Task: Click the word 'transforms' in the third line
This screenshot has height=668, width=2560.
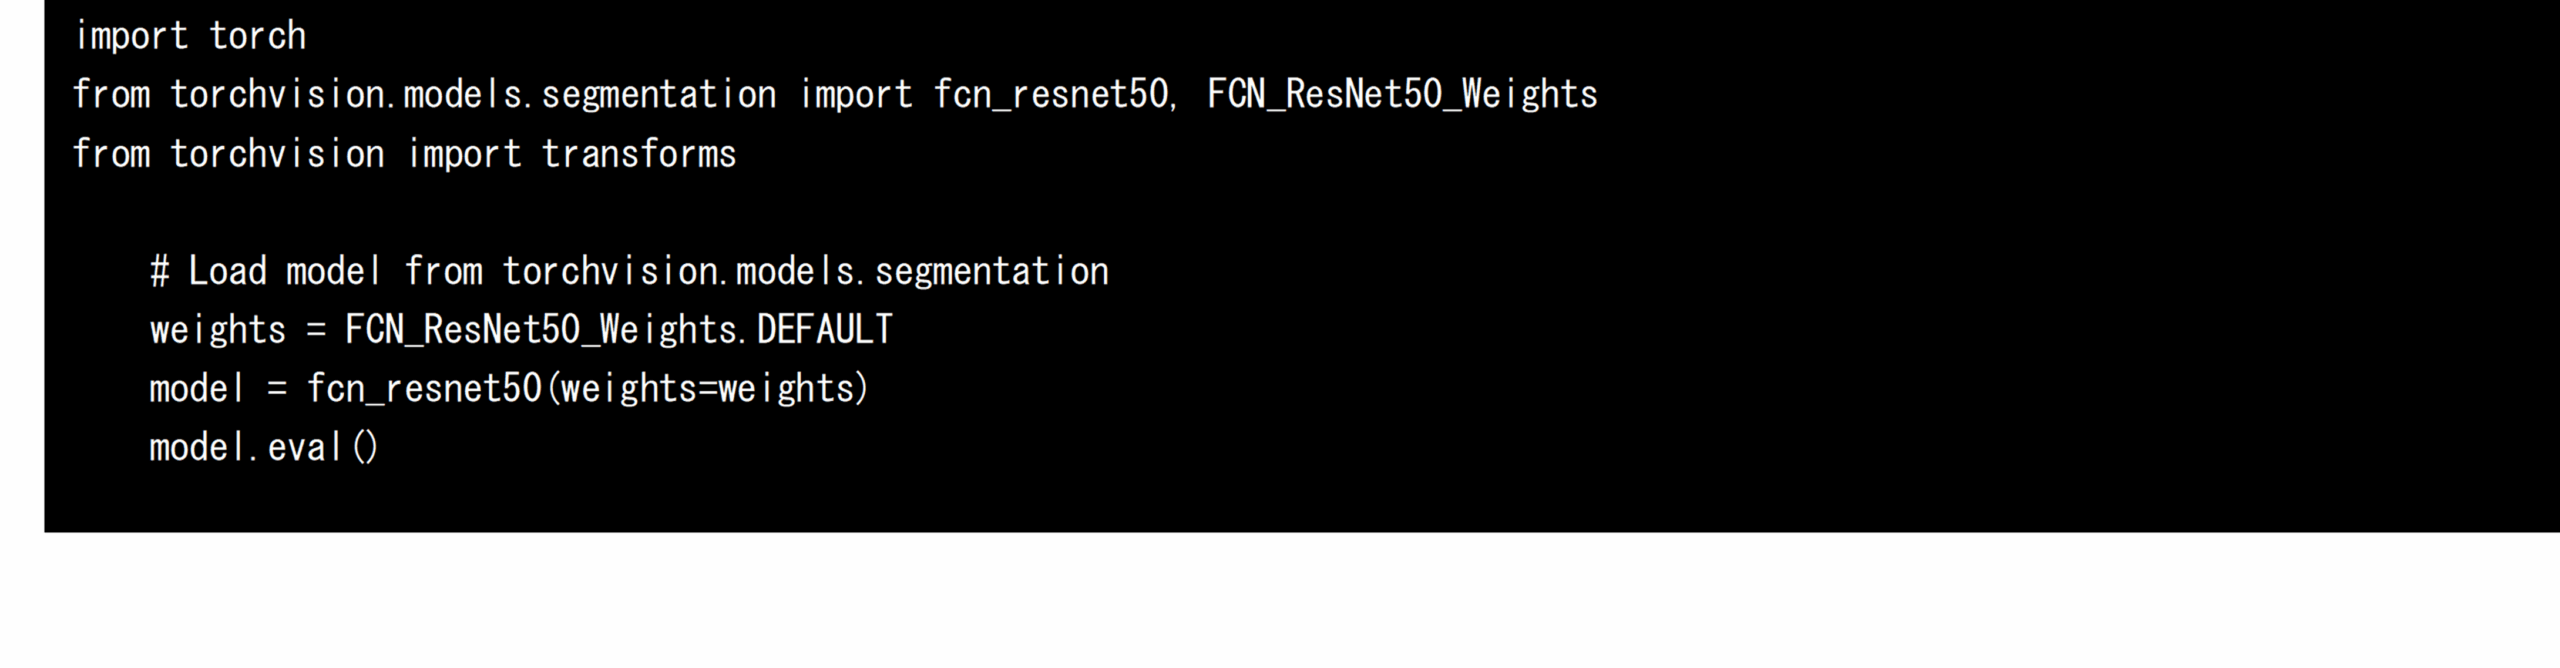Action: 639,154
